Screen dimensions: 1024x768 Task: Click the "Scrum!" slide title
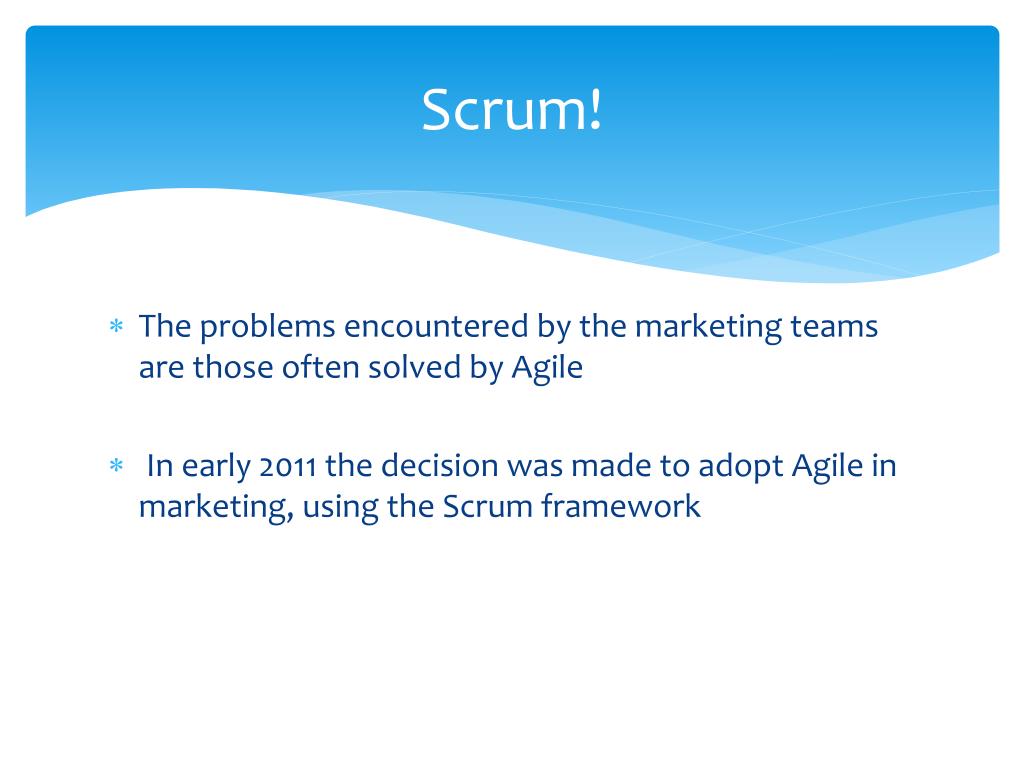(511, 109)
